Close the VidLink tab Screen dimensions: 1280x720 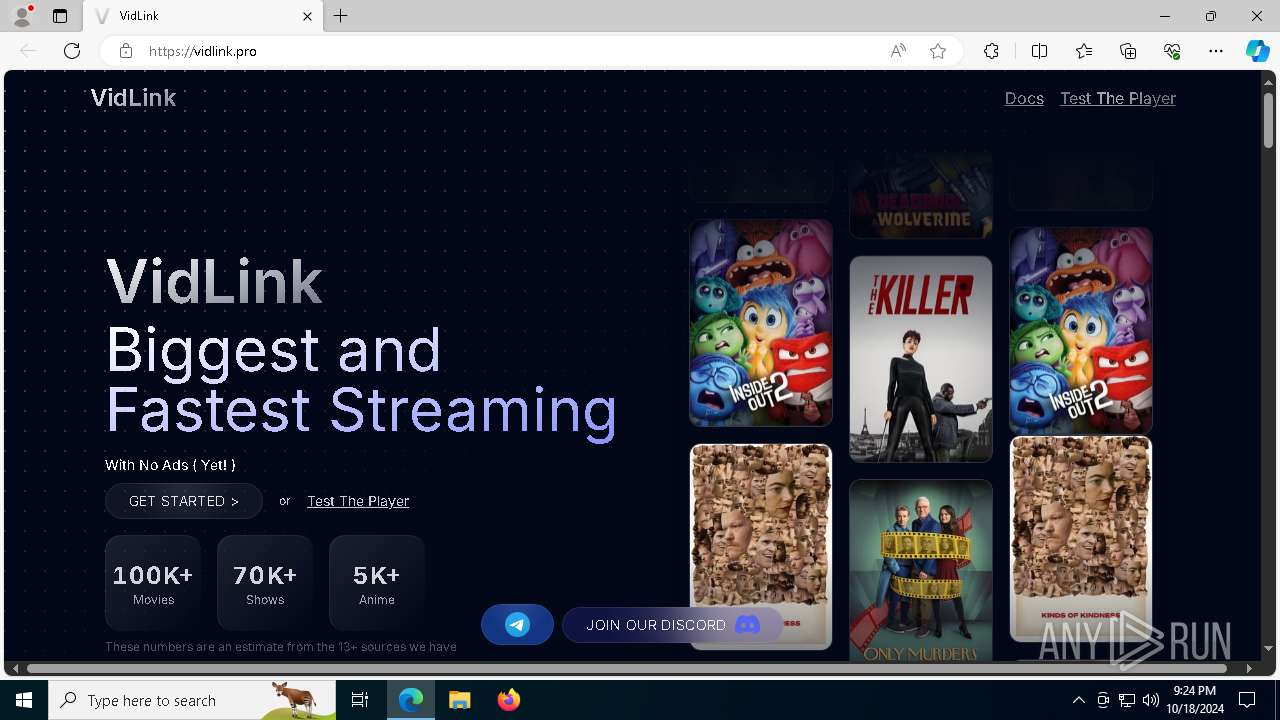307,16
